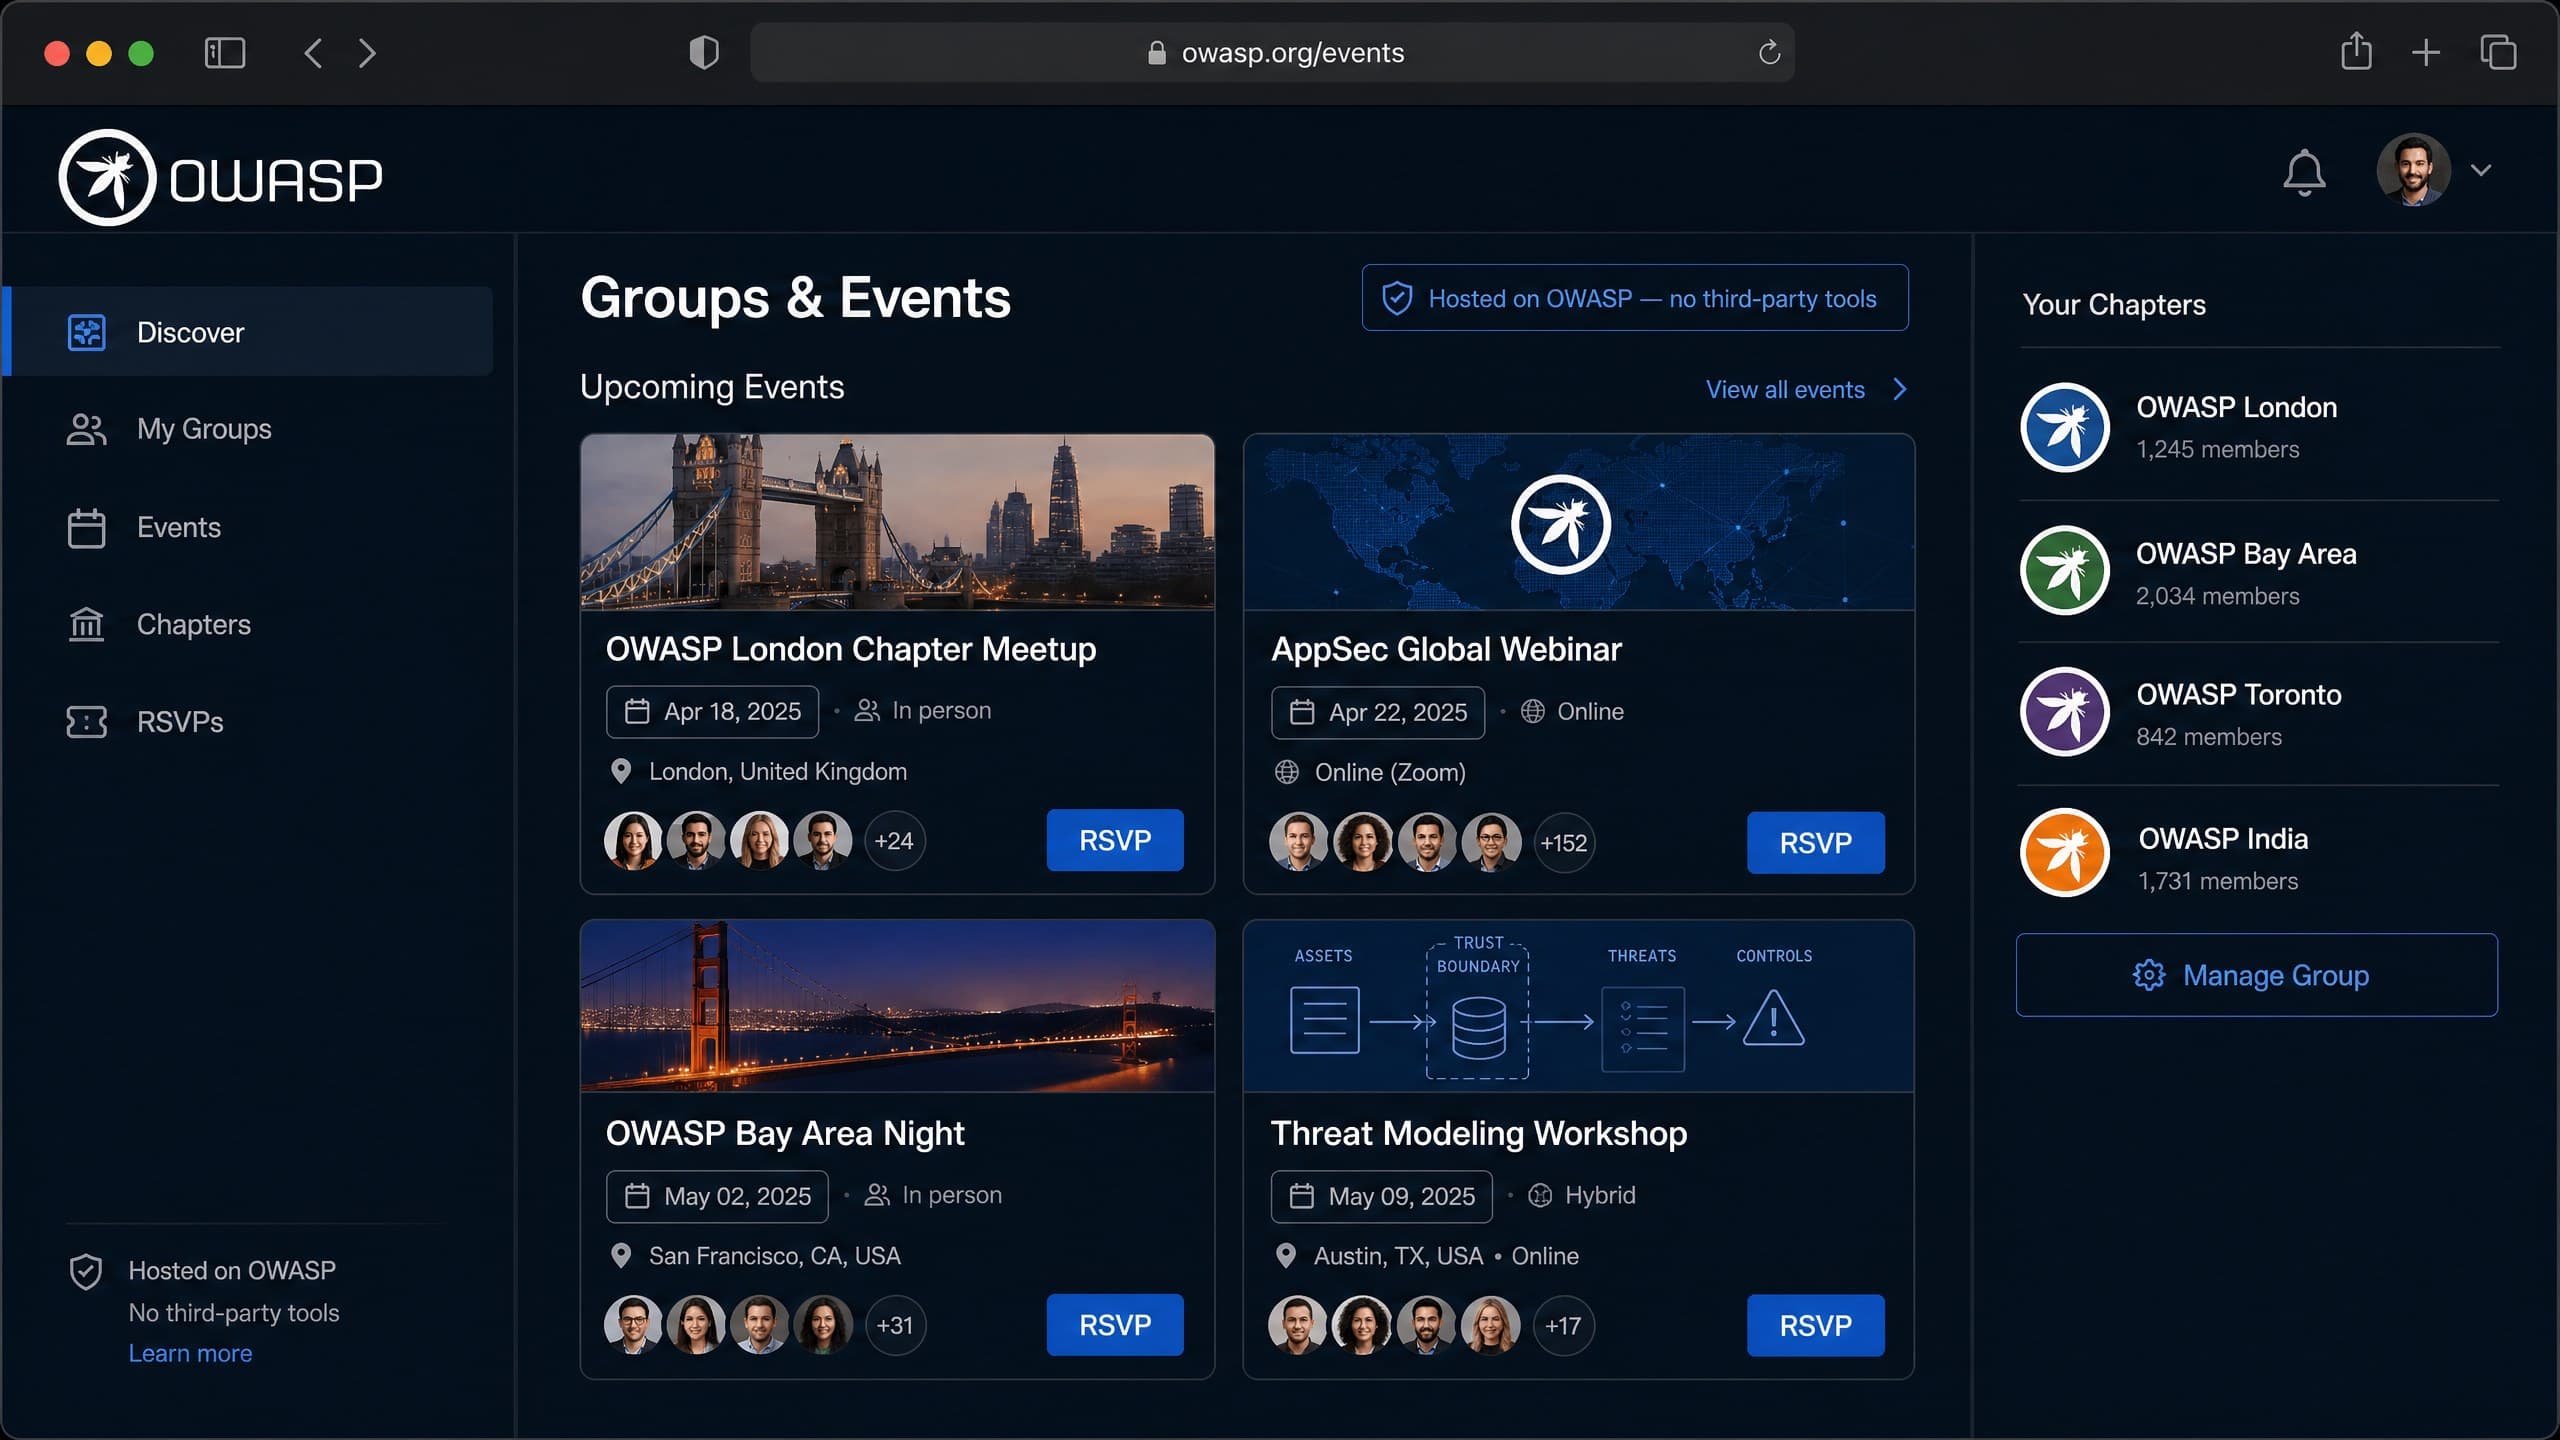Click the Share icon in browser toolbar
Viewport: 2560px width, 1440px height.
[x=2356, y=51]
